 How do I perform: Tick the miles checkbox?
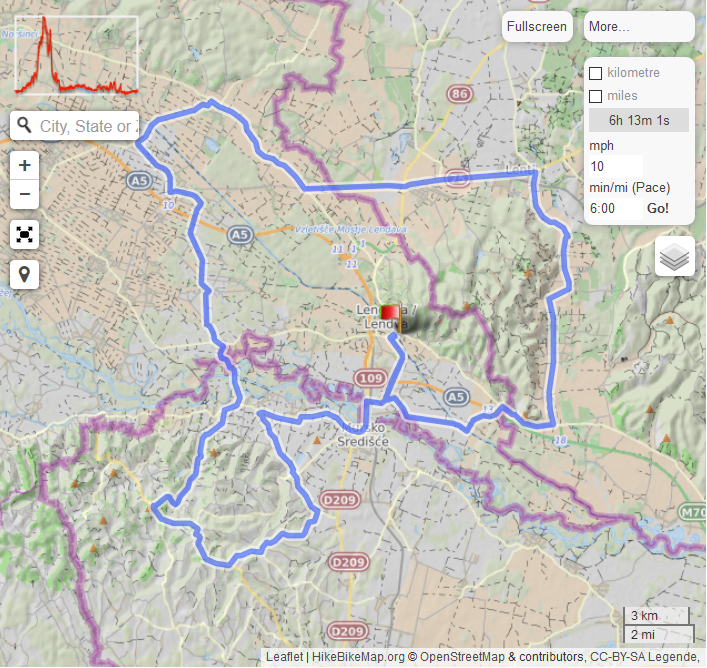click(x=596, y=96)
